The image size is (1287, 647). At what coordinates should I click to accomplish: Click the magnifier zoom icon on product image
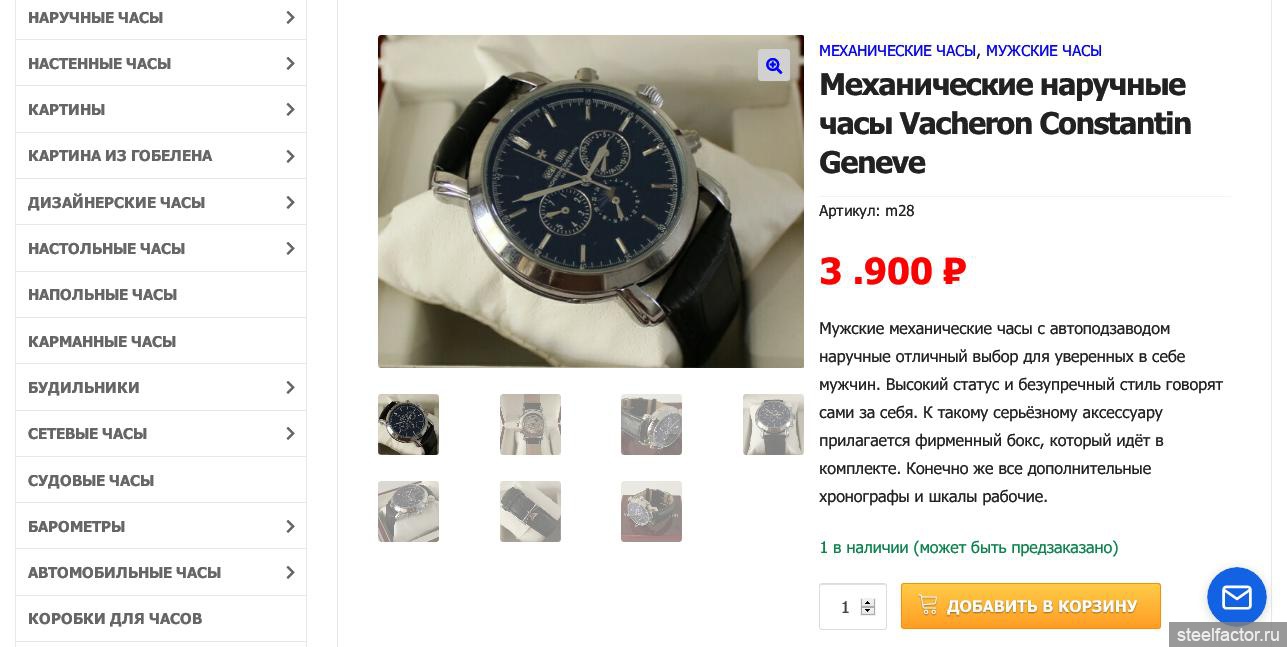[x=774, y=65]
